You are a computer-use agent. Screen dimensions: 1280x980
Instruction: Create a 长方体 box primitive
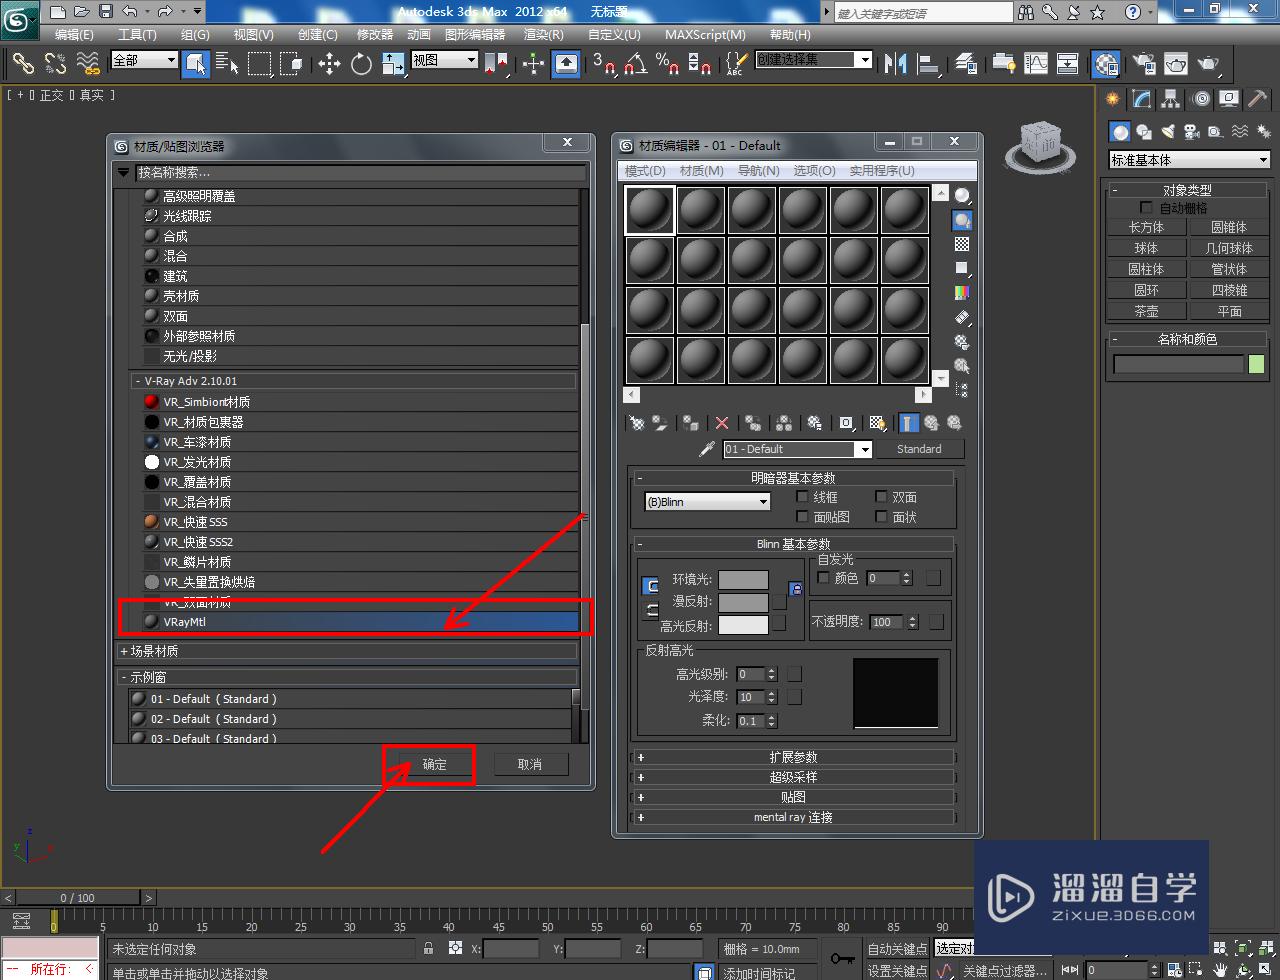[x=1146, y=227]
